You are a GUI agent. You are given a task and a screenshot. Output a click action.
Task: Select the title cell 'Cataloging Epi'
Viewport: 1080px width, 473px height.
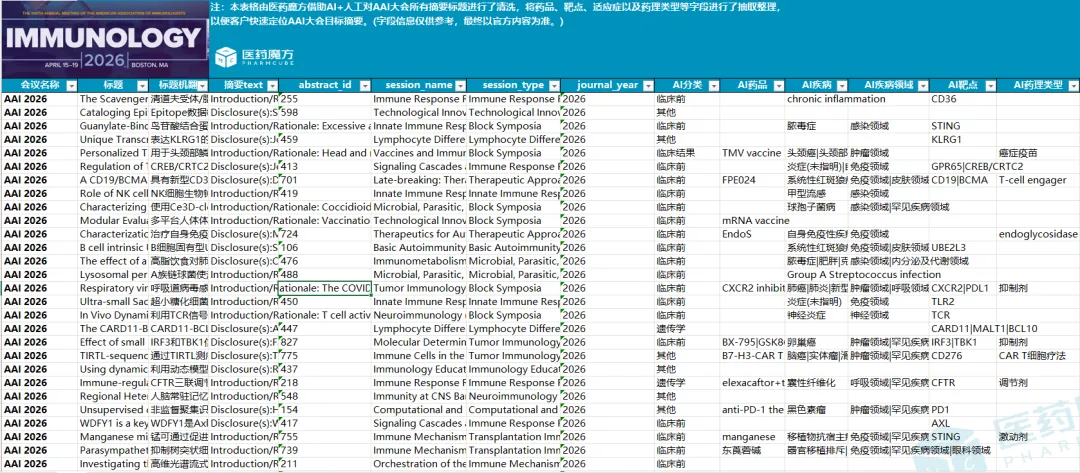tap(113, 112)
